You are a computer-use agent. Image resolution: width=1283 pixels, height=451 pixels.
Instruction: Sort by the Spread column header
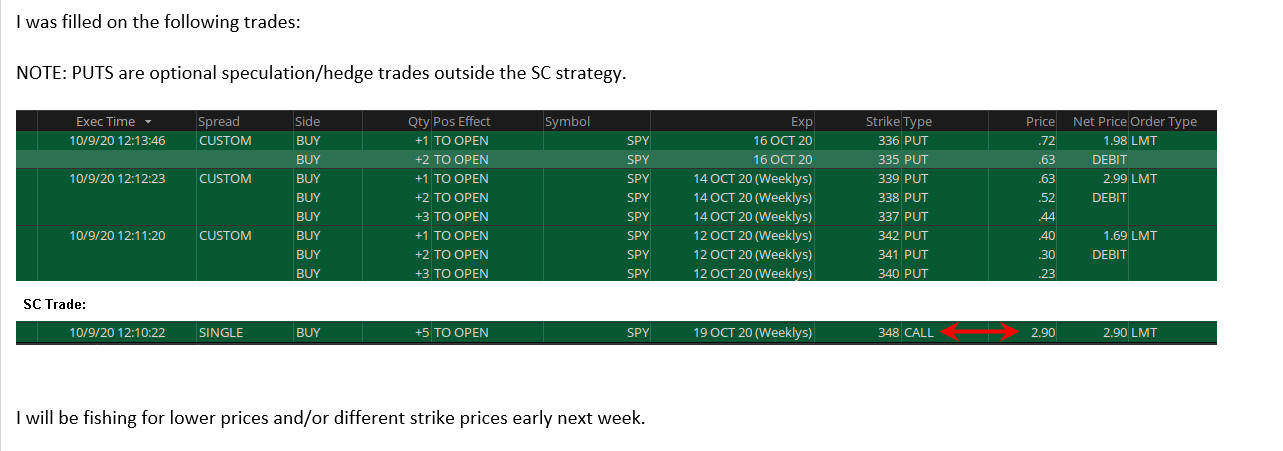pyautogui.click(x=219, y=122)
